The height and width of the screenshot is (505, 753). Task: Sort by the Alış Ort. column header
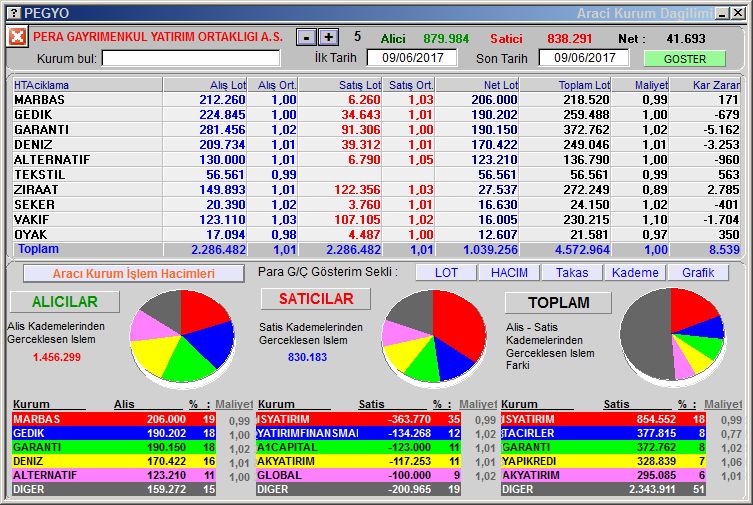(273, 85)
